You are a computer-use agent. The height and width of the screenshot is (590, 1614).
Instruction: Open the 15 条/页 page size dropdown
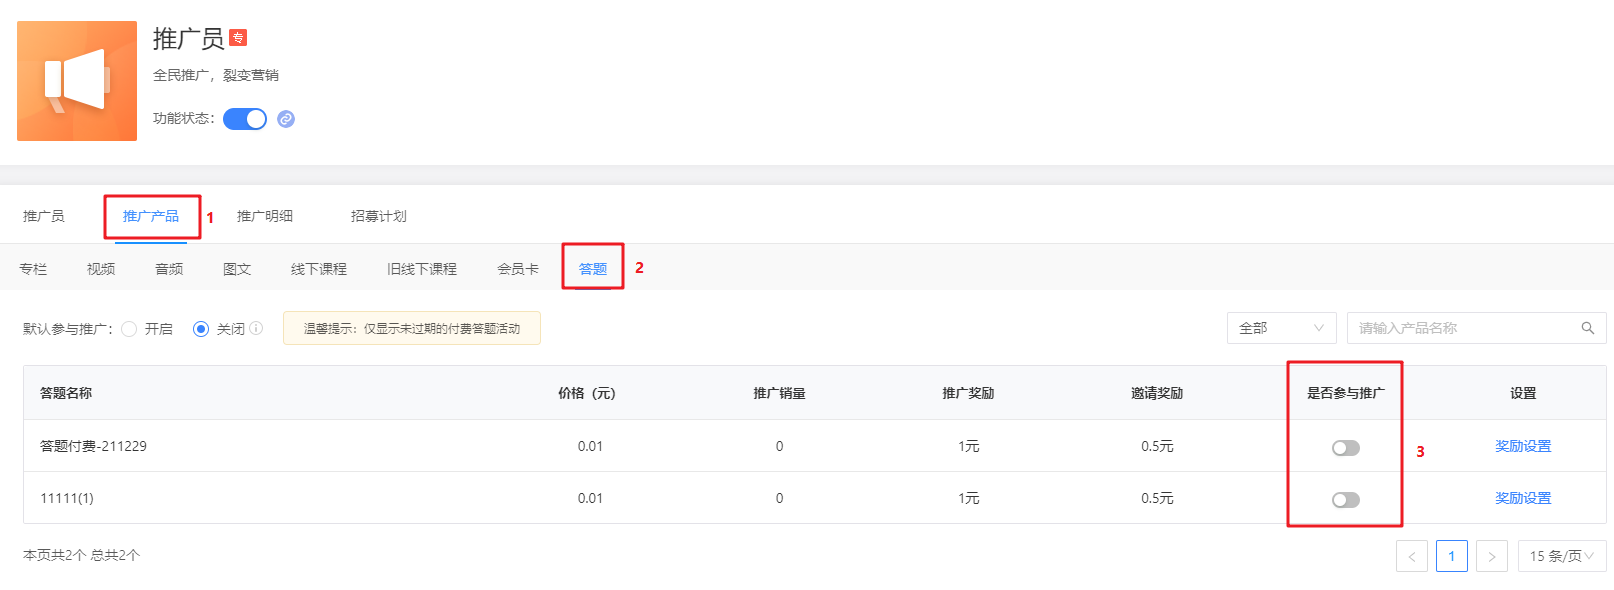click(1562, 556)
